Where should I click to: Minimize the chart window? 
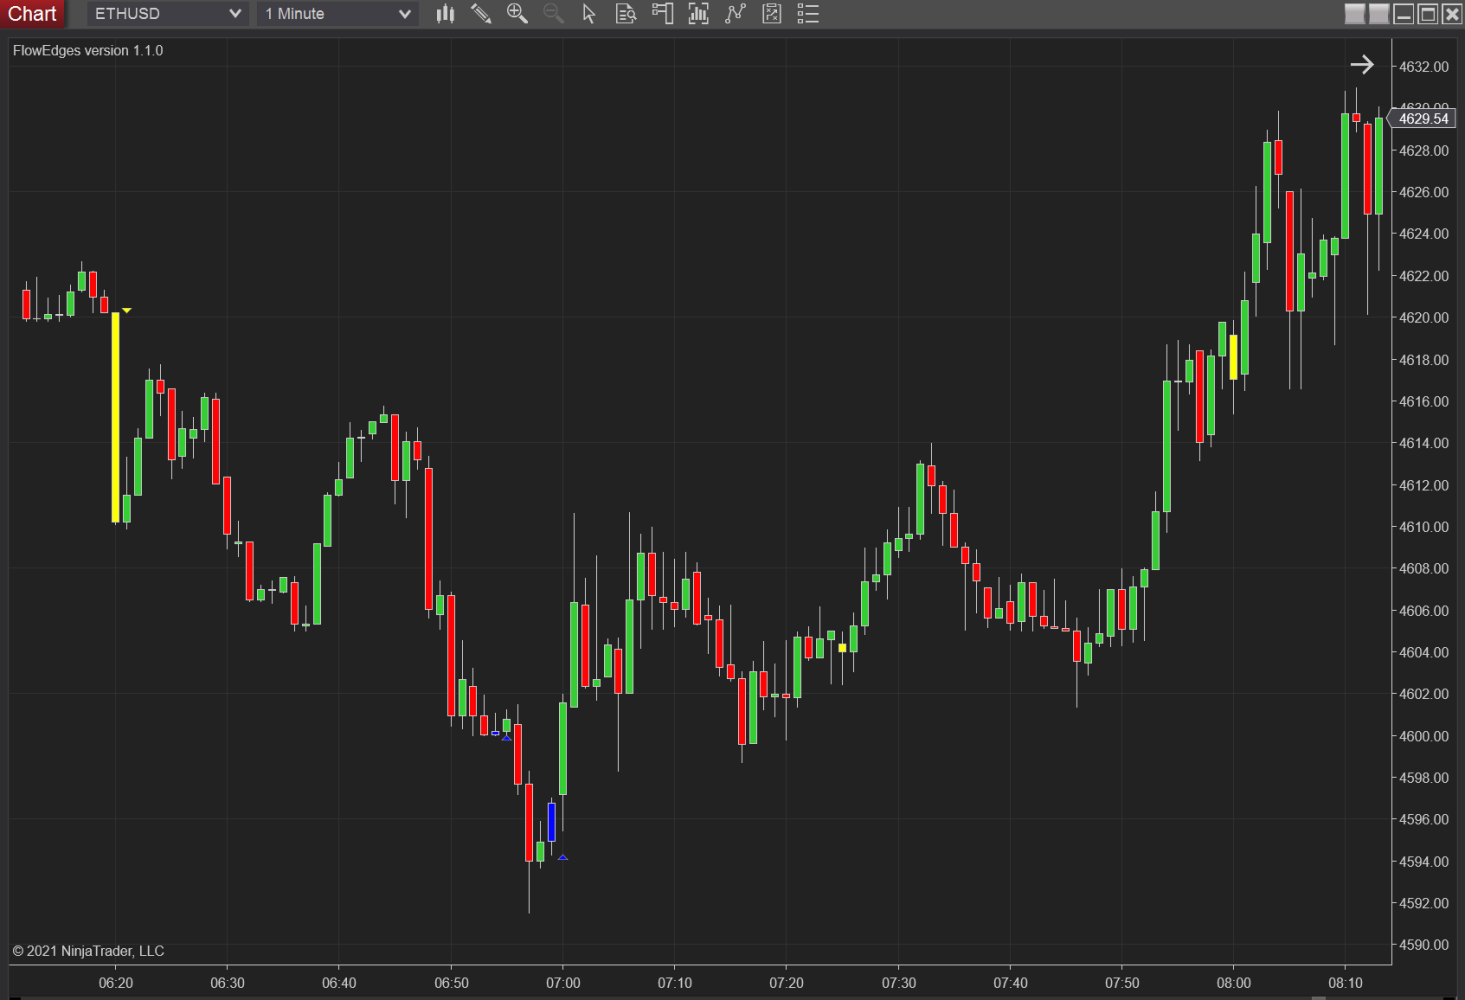tap(1403, 13)
